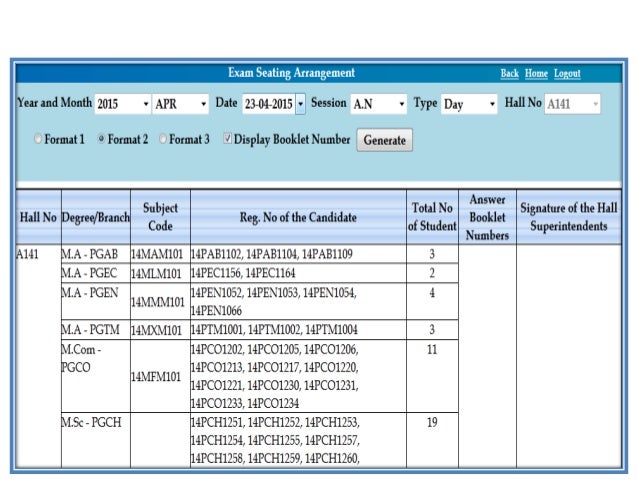Click Reg. No of the Candidate header
Viewport: 638px width, 479px height.
[298, 217]
